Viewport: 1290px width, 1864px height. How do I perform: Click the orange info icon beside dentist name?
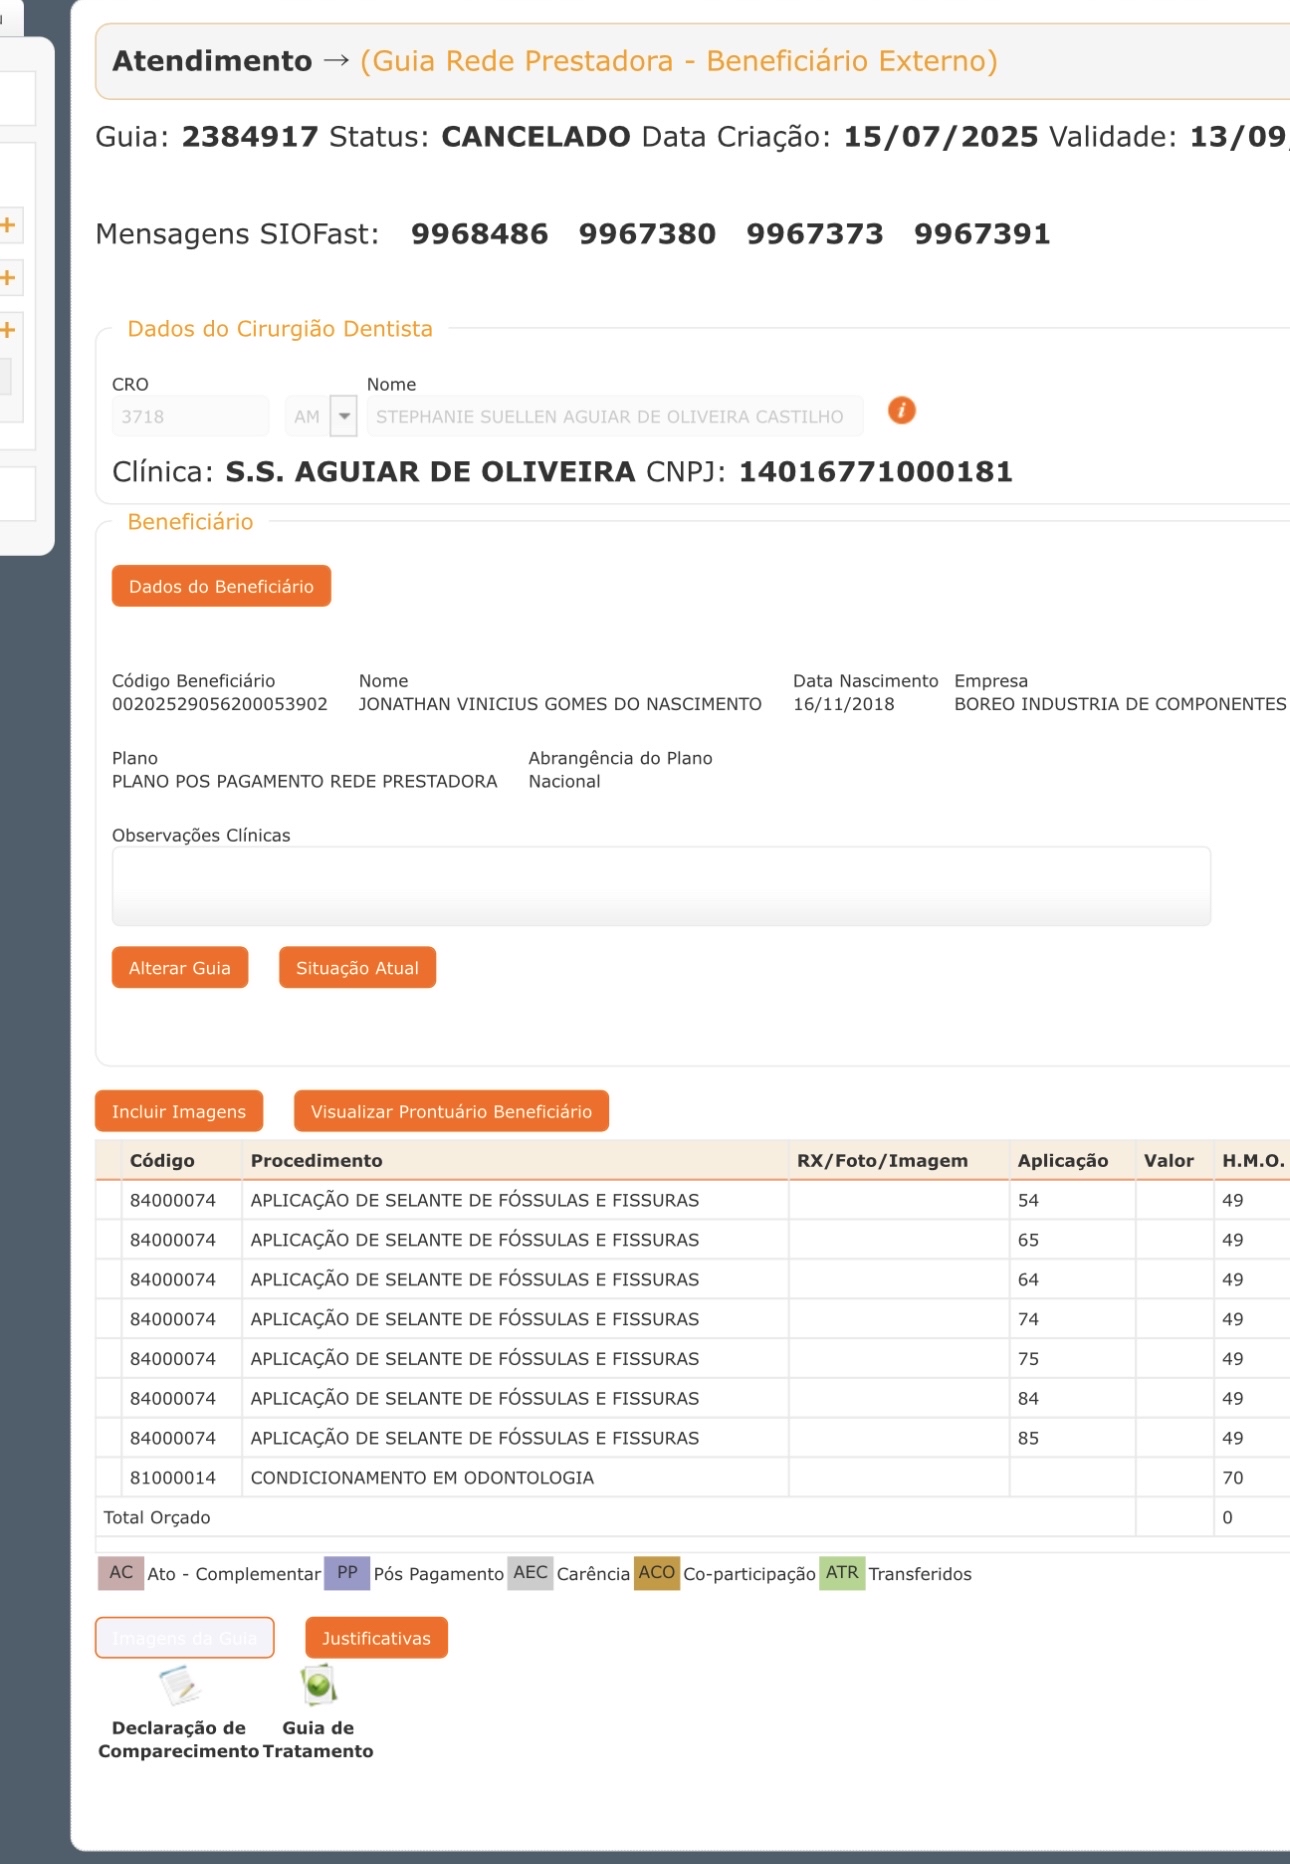[901, 410]
